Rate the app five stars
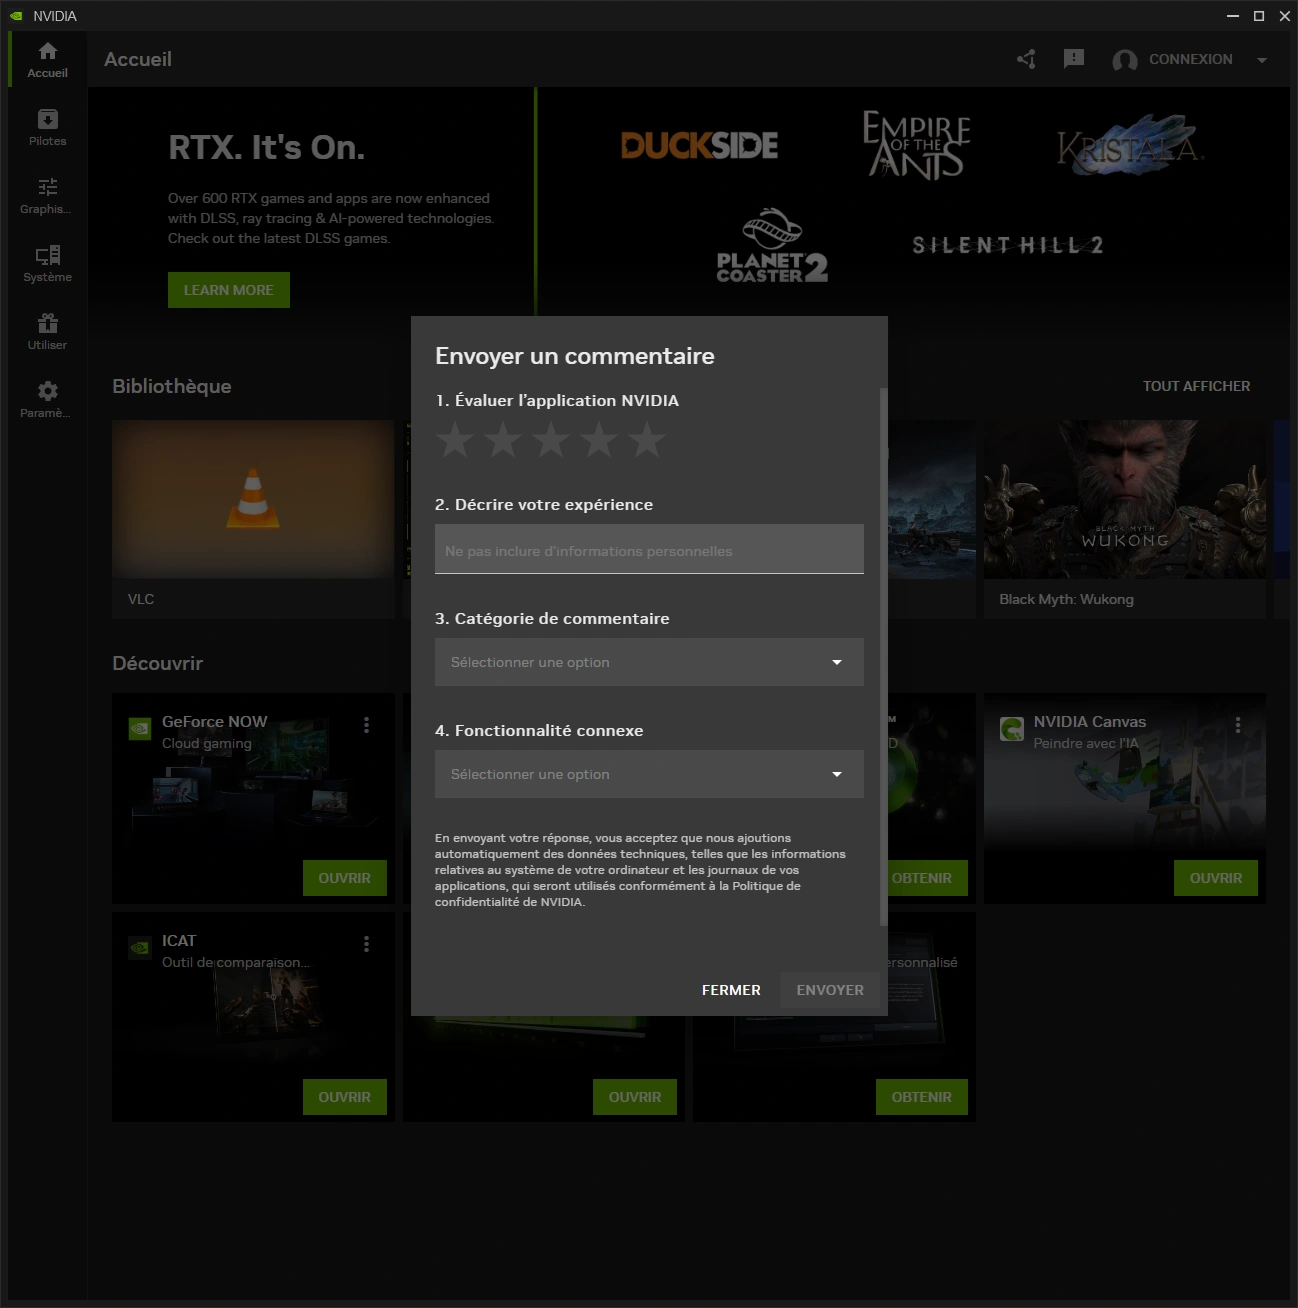The height and width of the screenshot is (1308, 1298). click(x=647, y=440)
